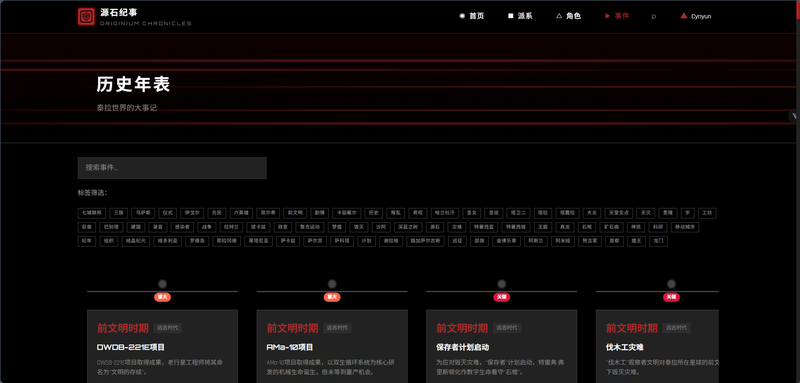Click the 搜索事件 search input field
800x383 pixels.
(x=172, y=168)
